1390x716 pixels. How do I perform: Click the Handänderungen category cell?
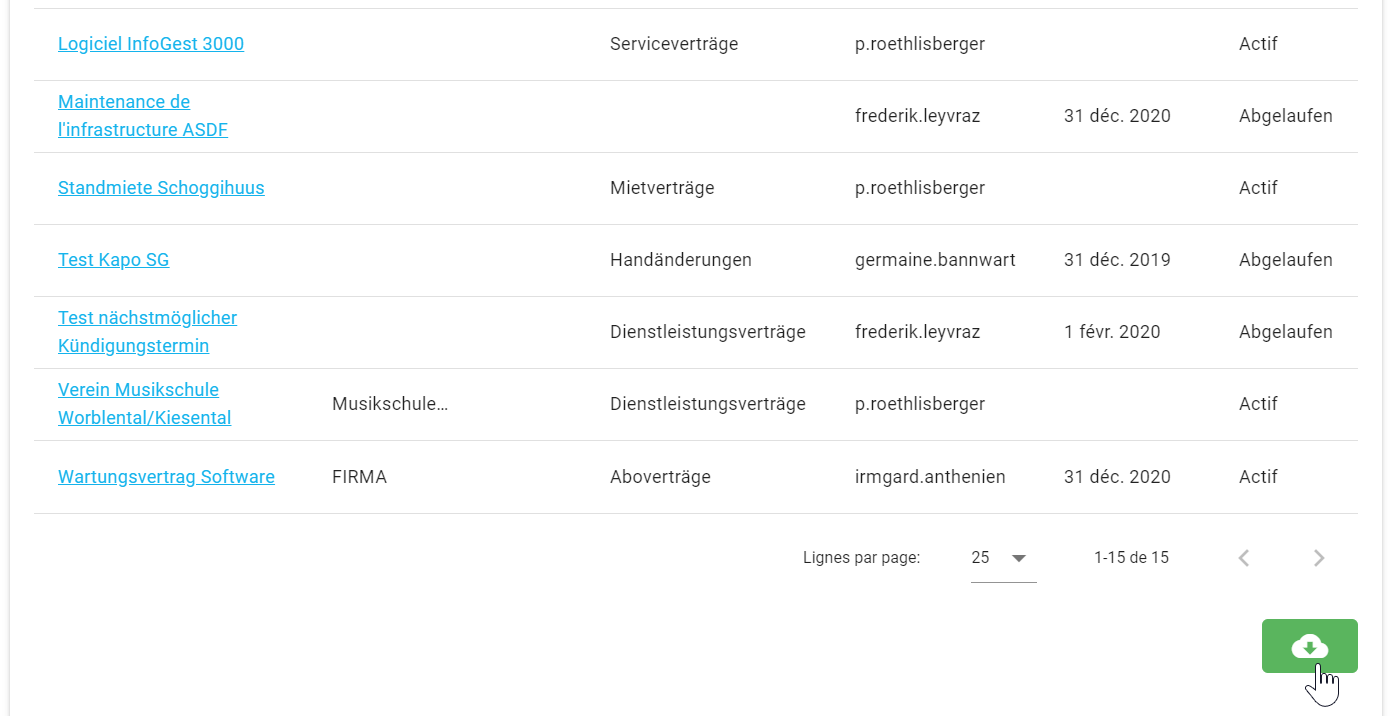tap(680, 260)
